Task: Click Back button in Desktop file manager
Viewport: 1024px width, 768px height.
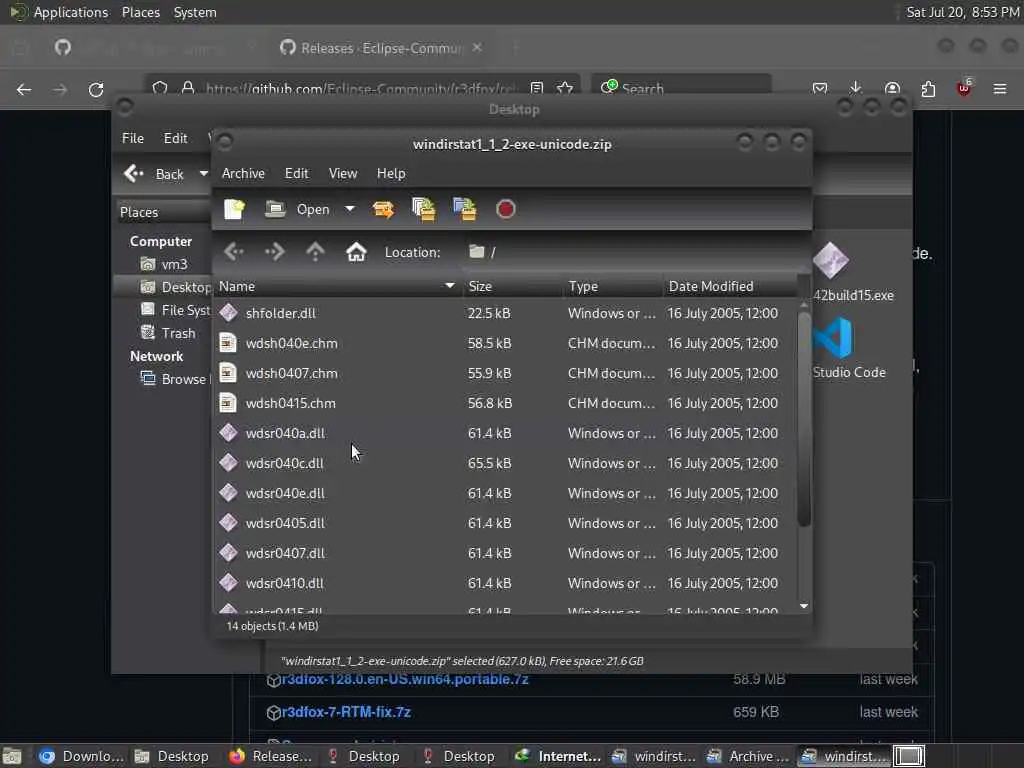Action: [x=155, y=174]
